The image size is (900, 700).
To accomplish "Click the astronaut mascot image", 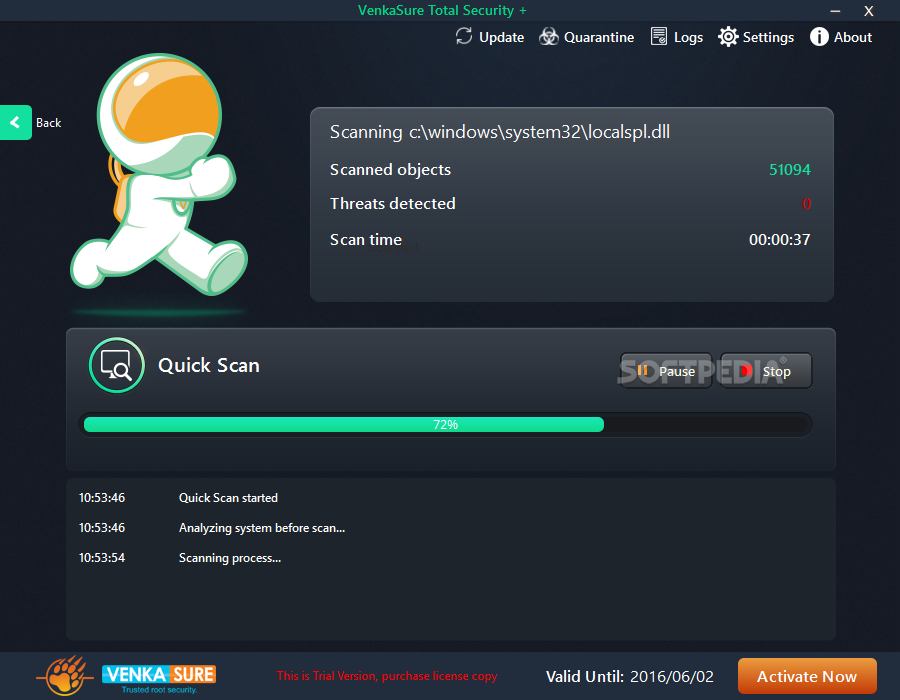I will tap(160, 175).
